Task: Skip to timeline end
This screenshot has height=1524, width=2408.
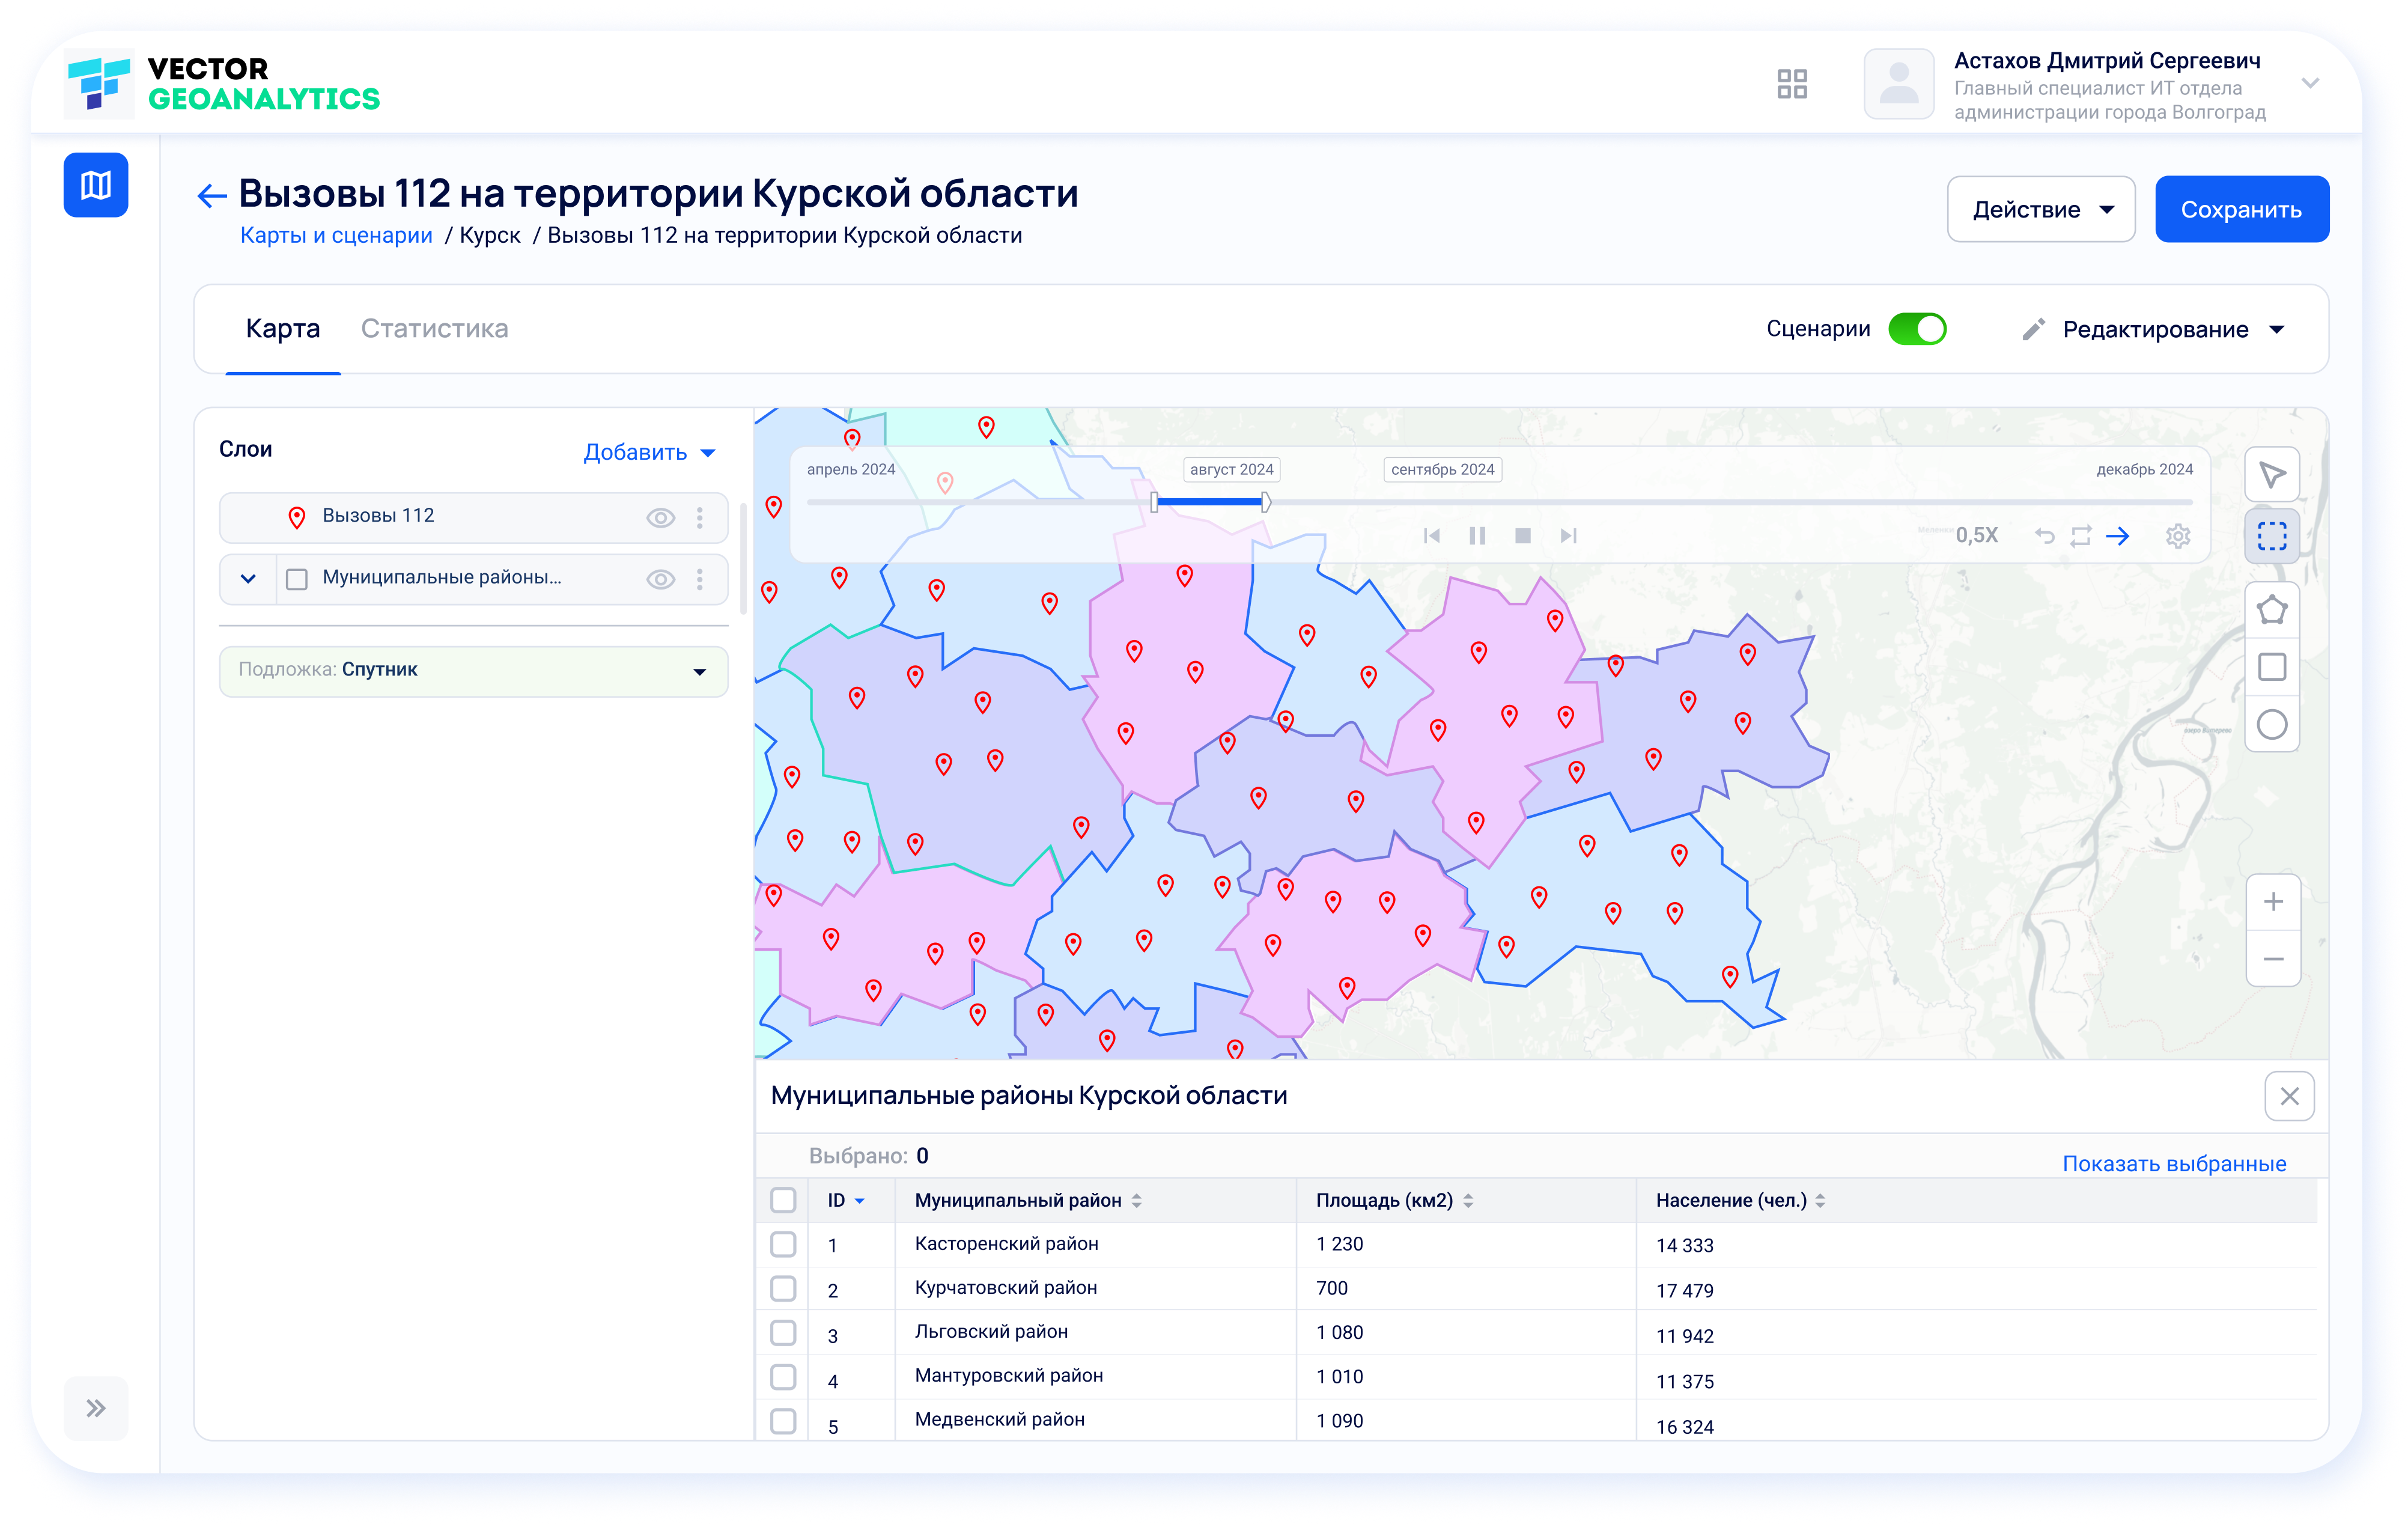Action: (x=1568, y=536)
